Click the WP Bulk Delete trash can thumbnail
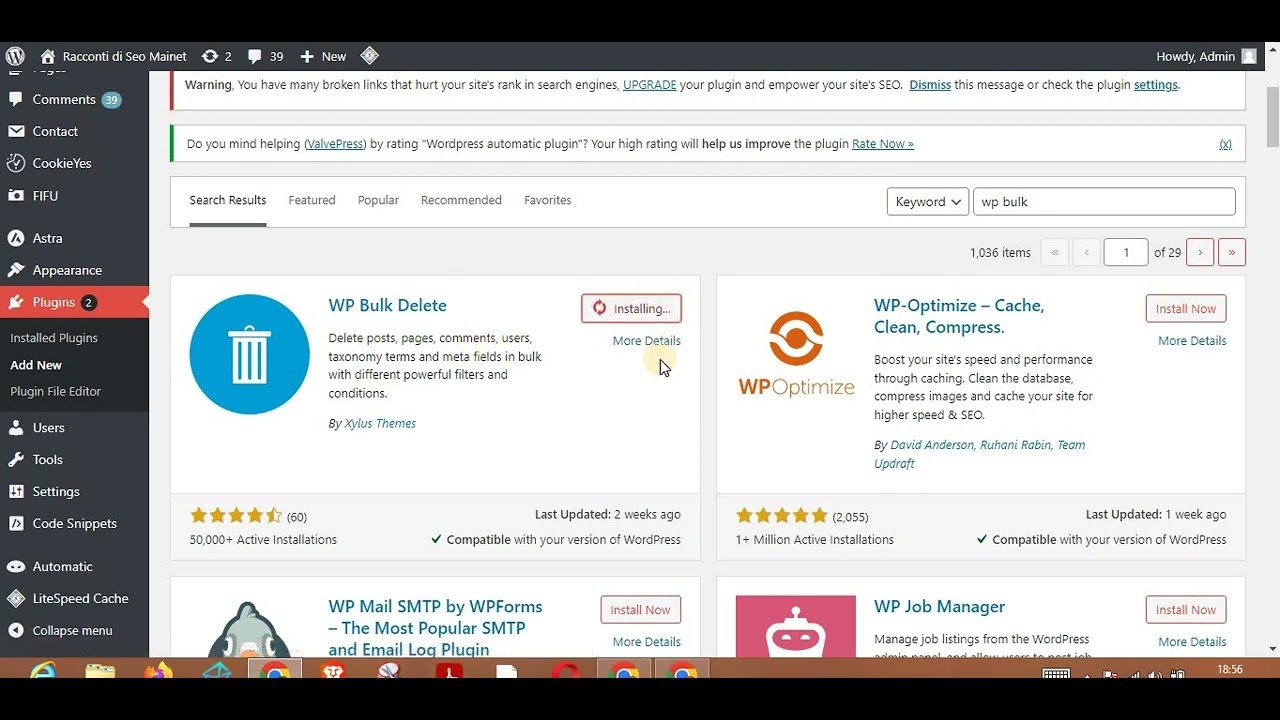Viewport: 1280px width, 720px height. [250, 354]
